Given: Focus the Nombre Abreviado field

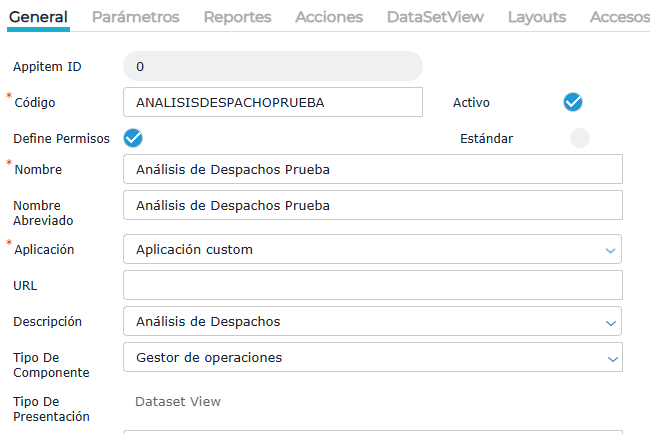Looking at the screenshot, I should pos(372,205).
